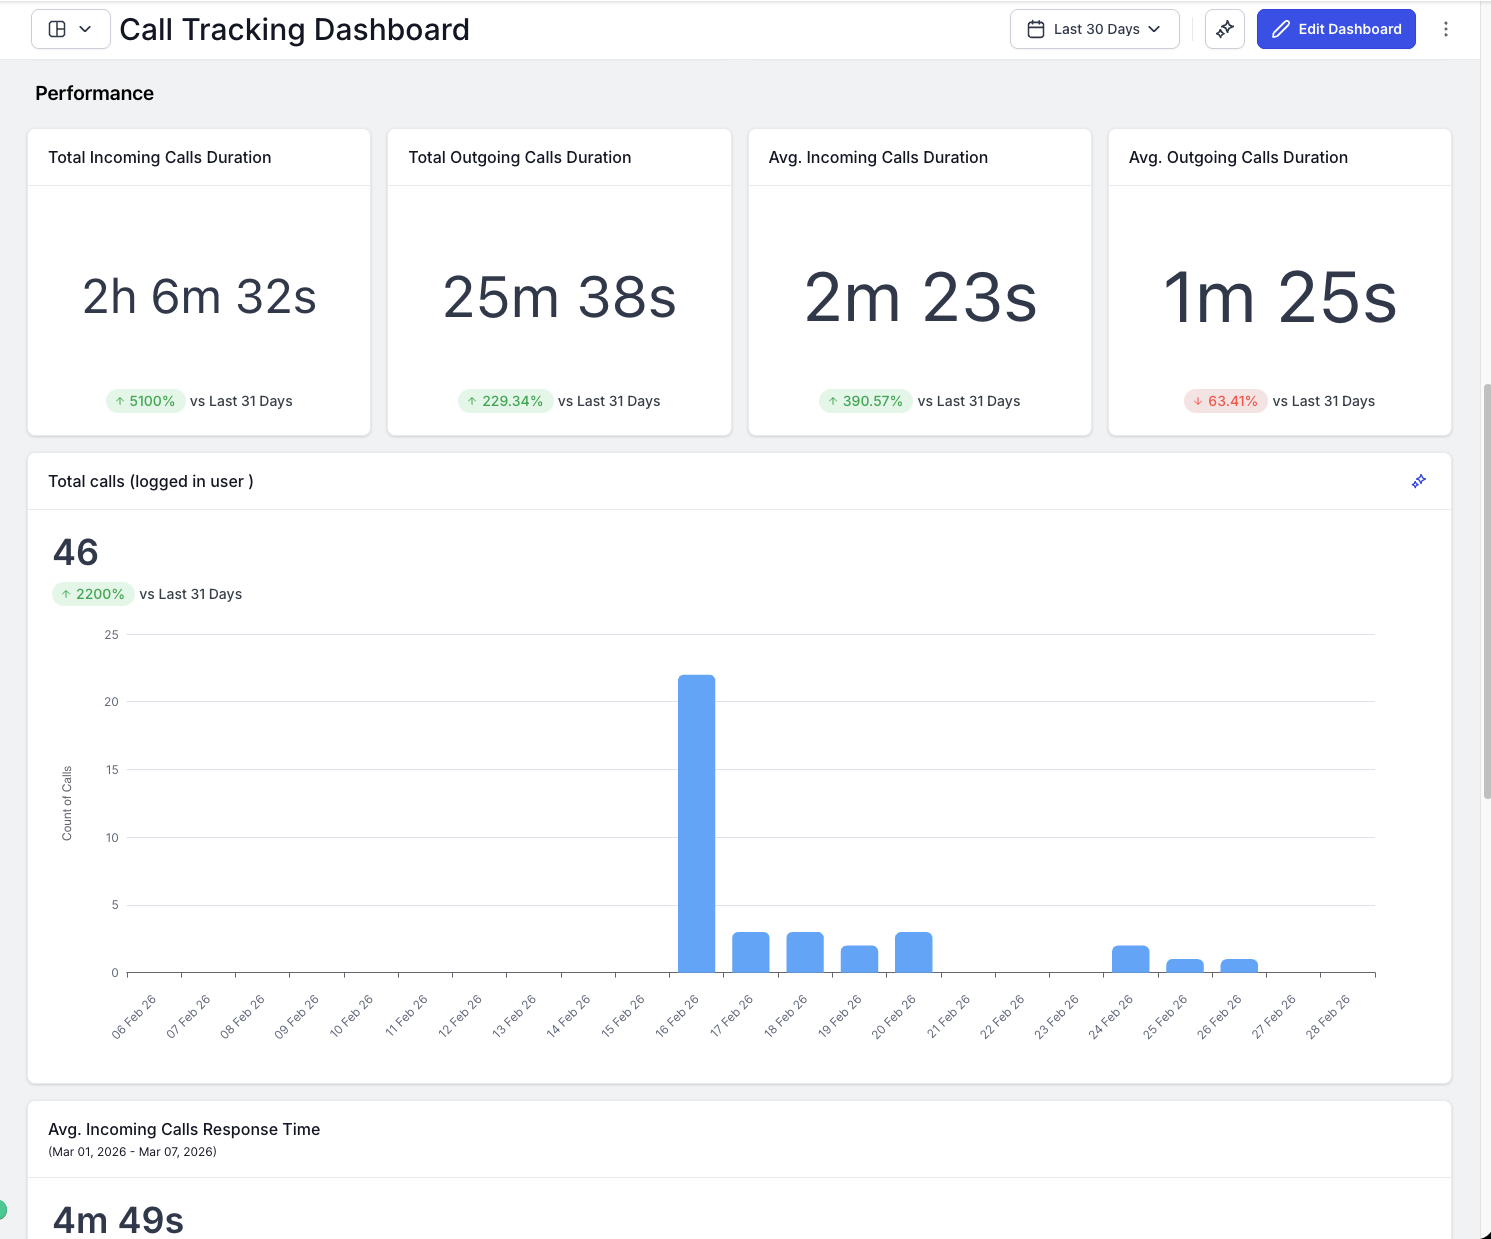The height and width of the screenshot is (1239, 1491).
Task: Click the dashboard layout grid icon
Action: click(x=57, y=29)
